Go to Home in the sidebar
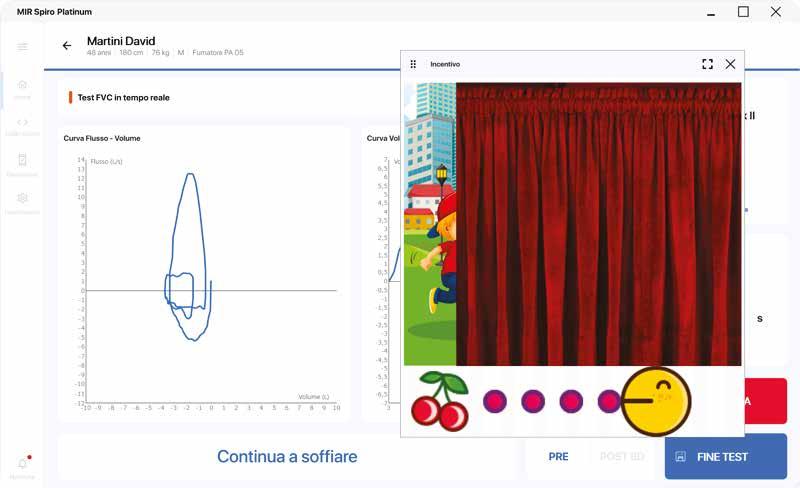Viewport: 800px width, 488px height. (22, 87)
